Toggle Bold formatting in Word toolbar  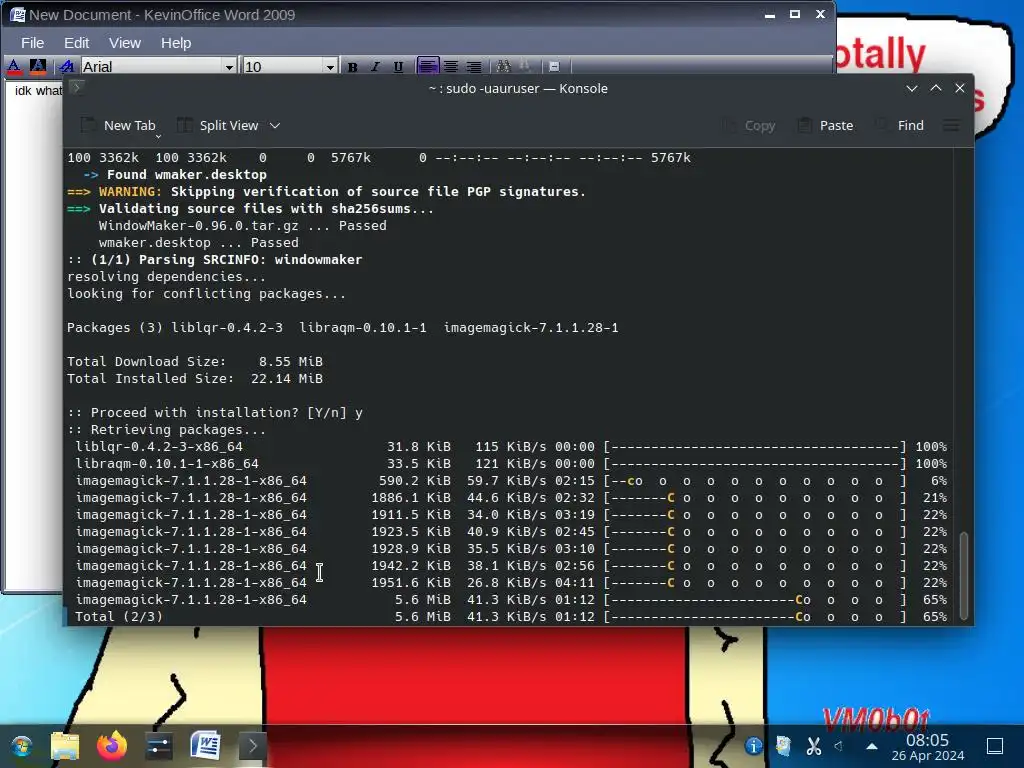pos(353,67)
